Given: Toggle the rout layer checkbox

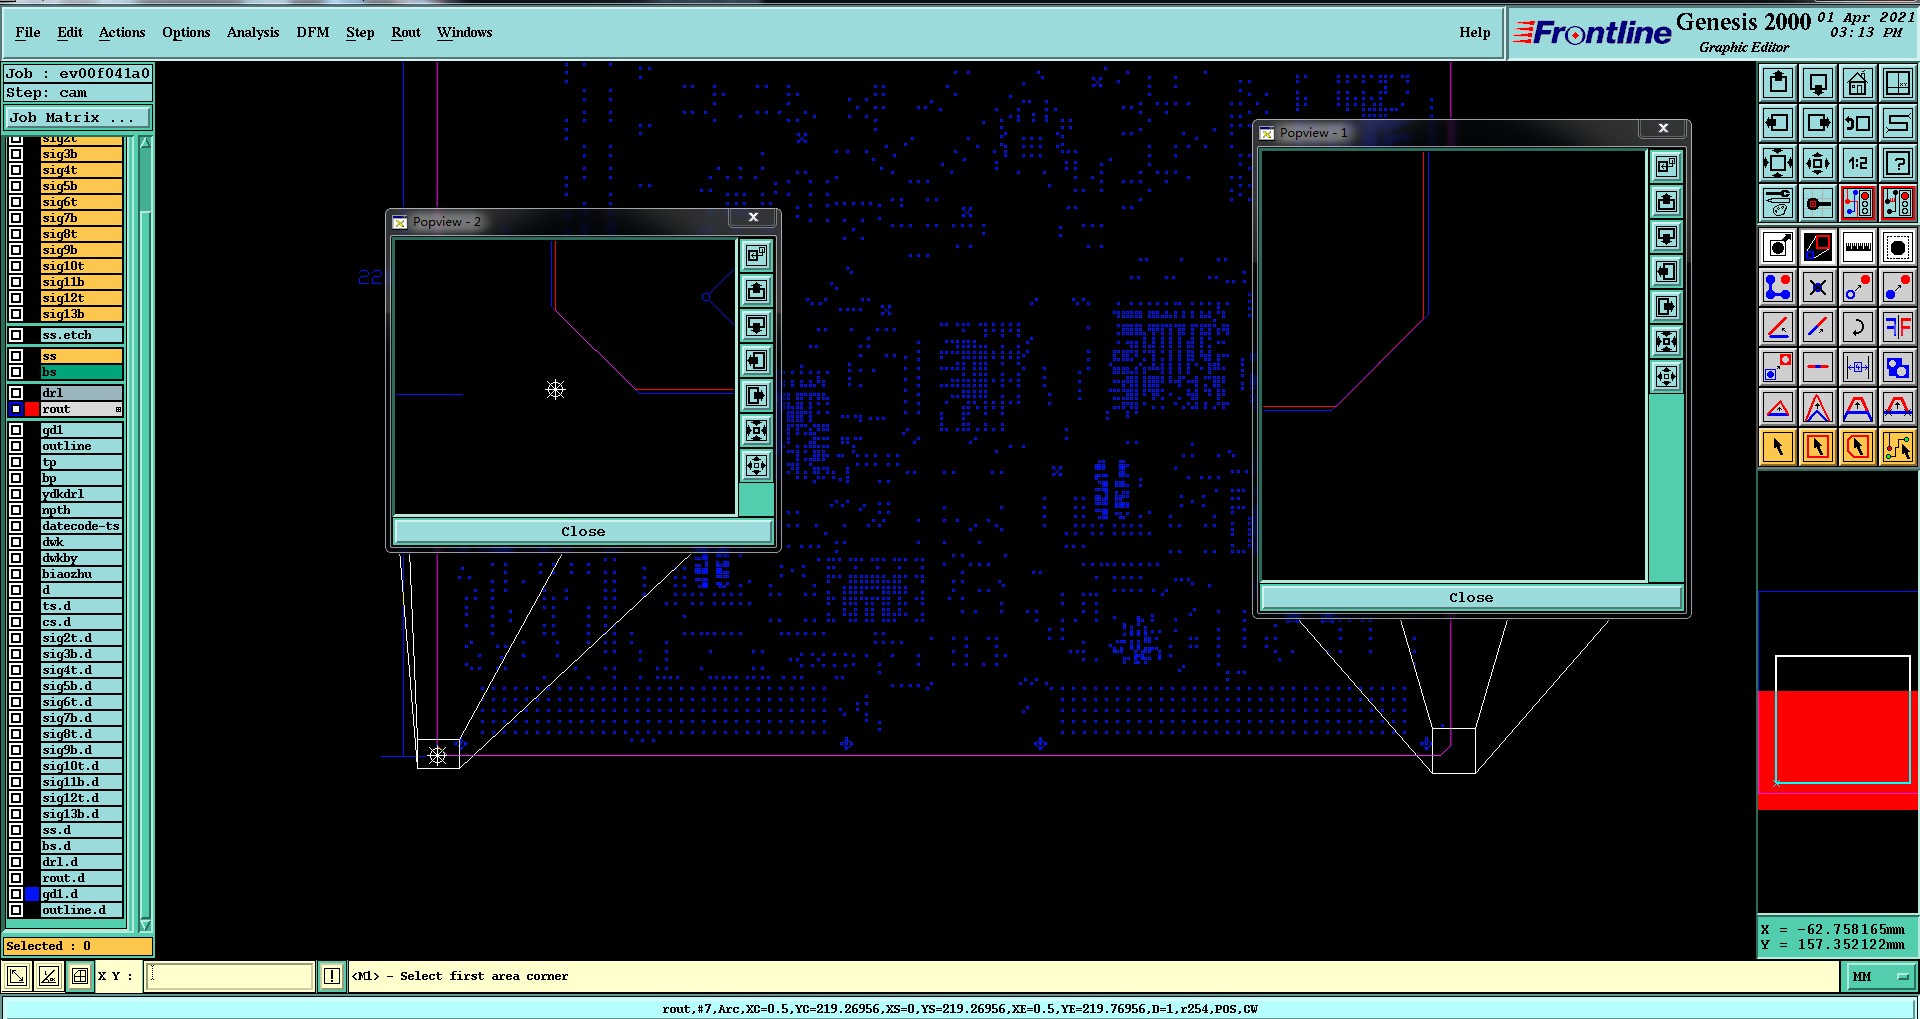Looking at the screenshot, I should point(16,409).
